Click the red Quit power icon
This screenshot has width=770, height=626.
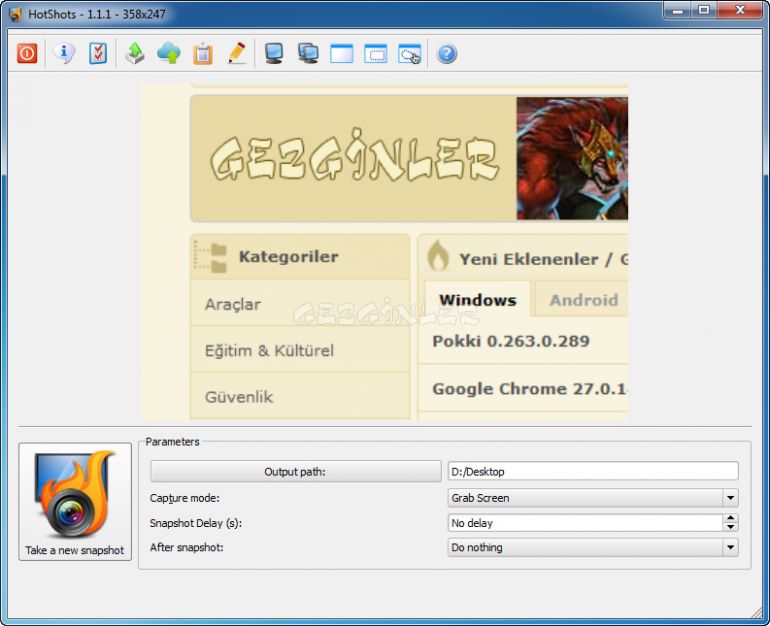(27, 53)
